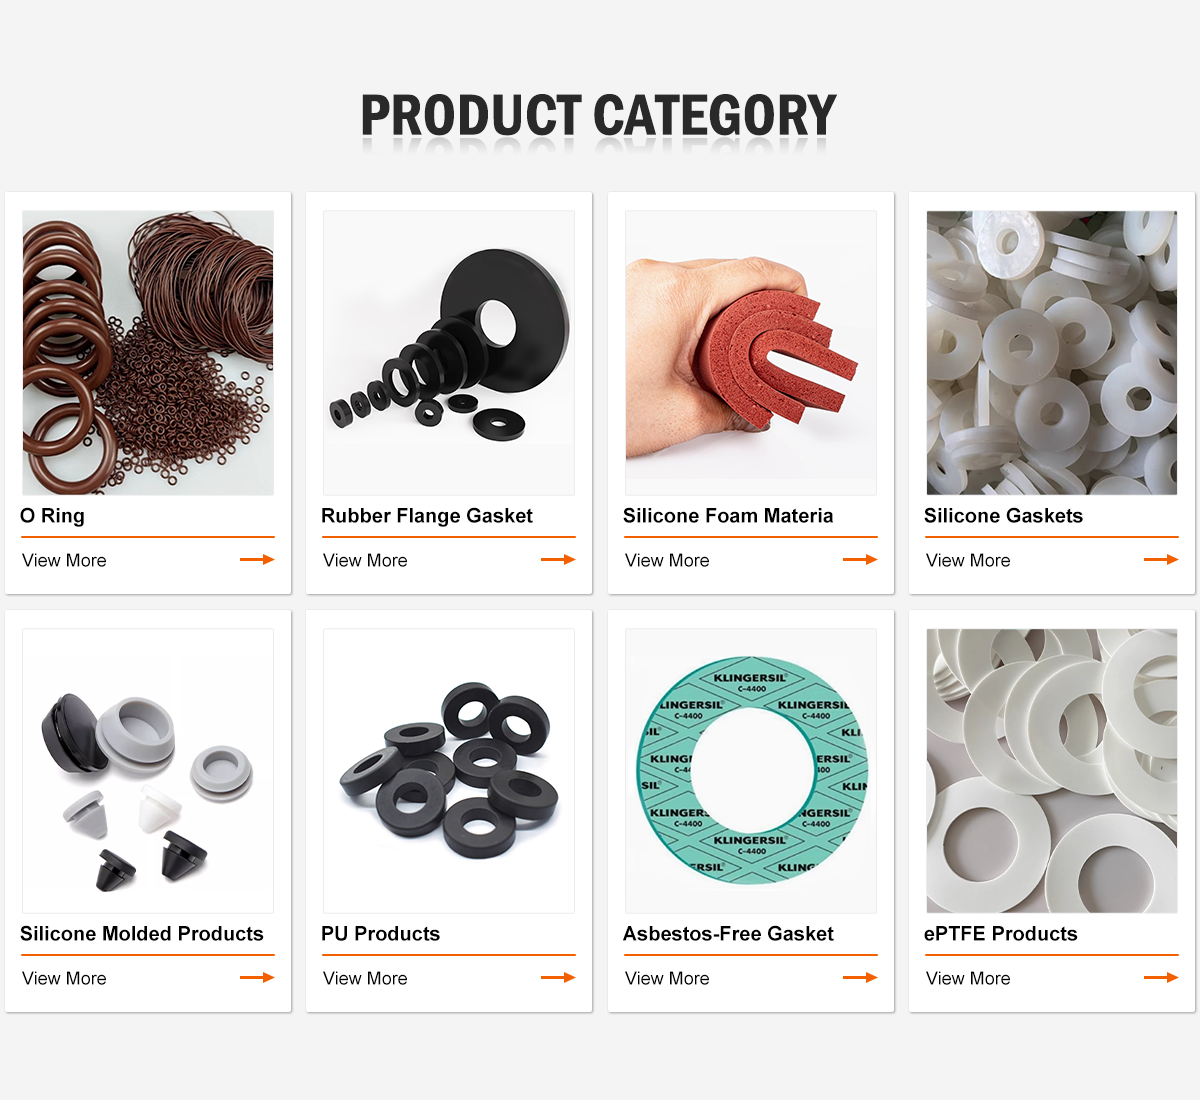Click View More under Silicone Molded Products

pyautogui.click(x=64, y=979)
